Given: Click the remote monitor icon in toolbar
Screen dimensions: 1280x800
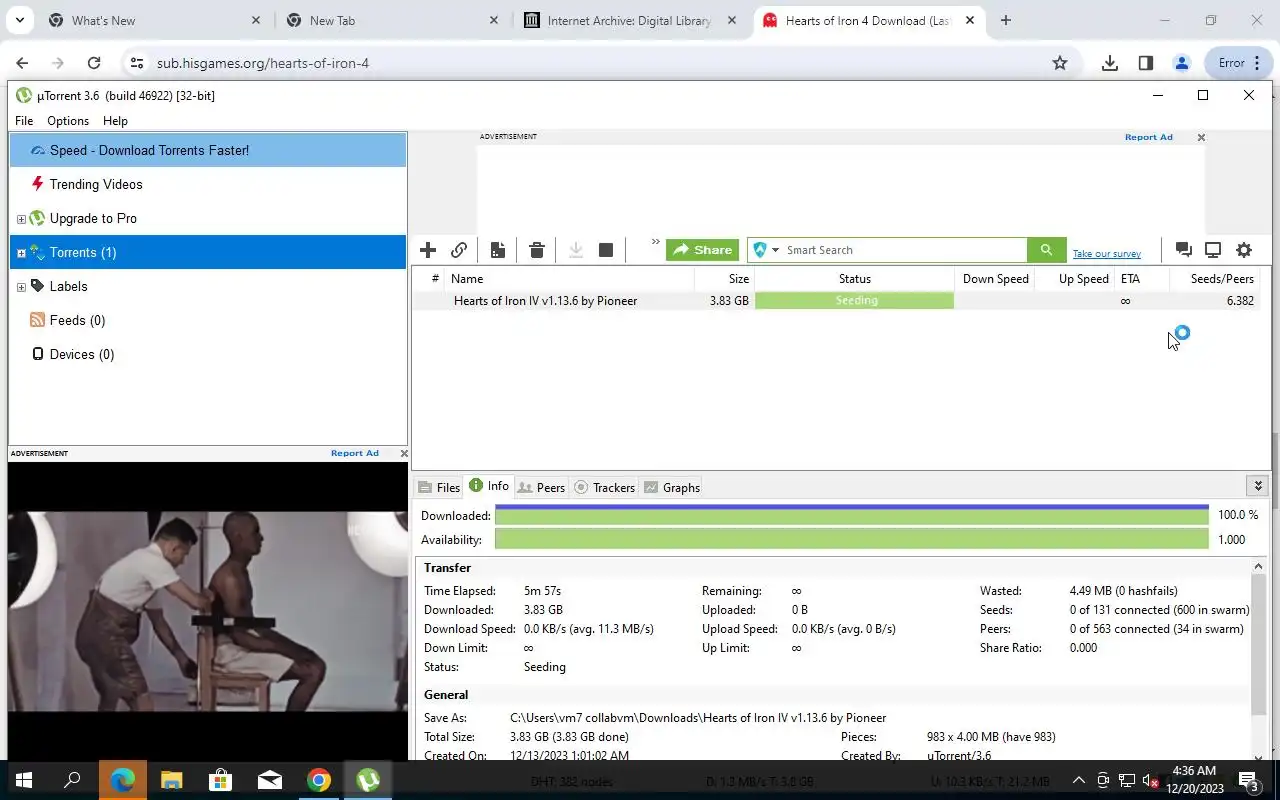Looking at the screenshot, I should click(1213, 250).
